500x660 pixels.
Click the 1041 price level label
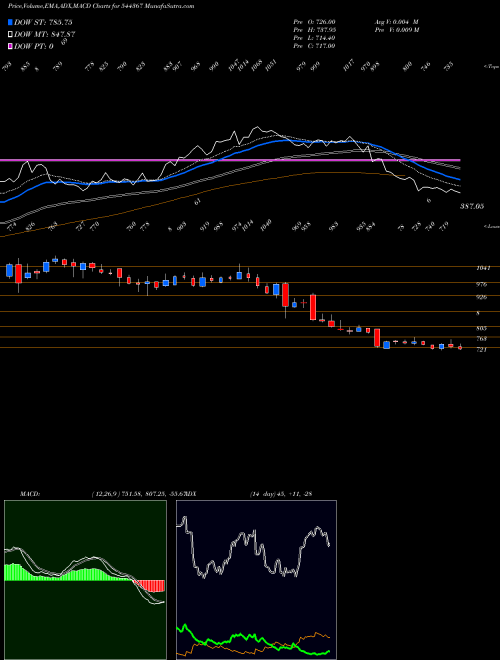pos(482,268)
